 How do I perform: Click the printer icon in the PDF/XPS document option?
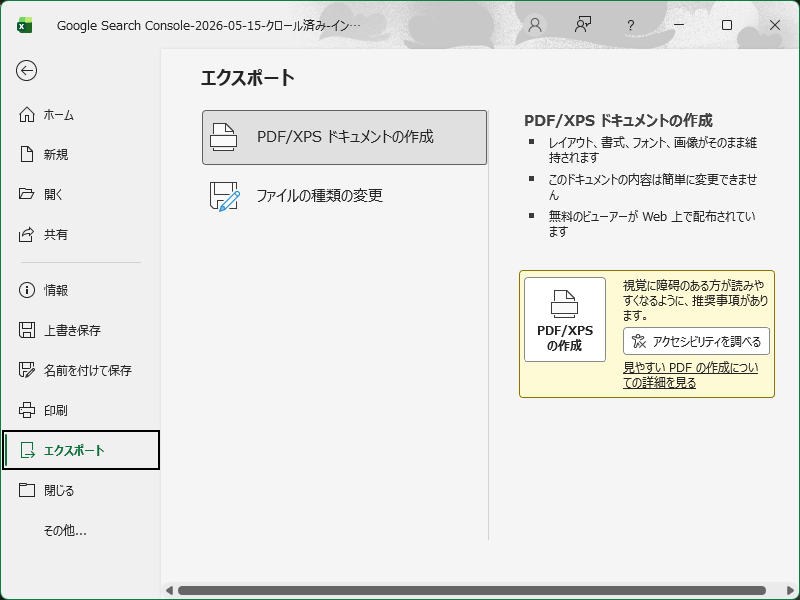click(223, 137)
